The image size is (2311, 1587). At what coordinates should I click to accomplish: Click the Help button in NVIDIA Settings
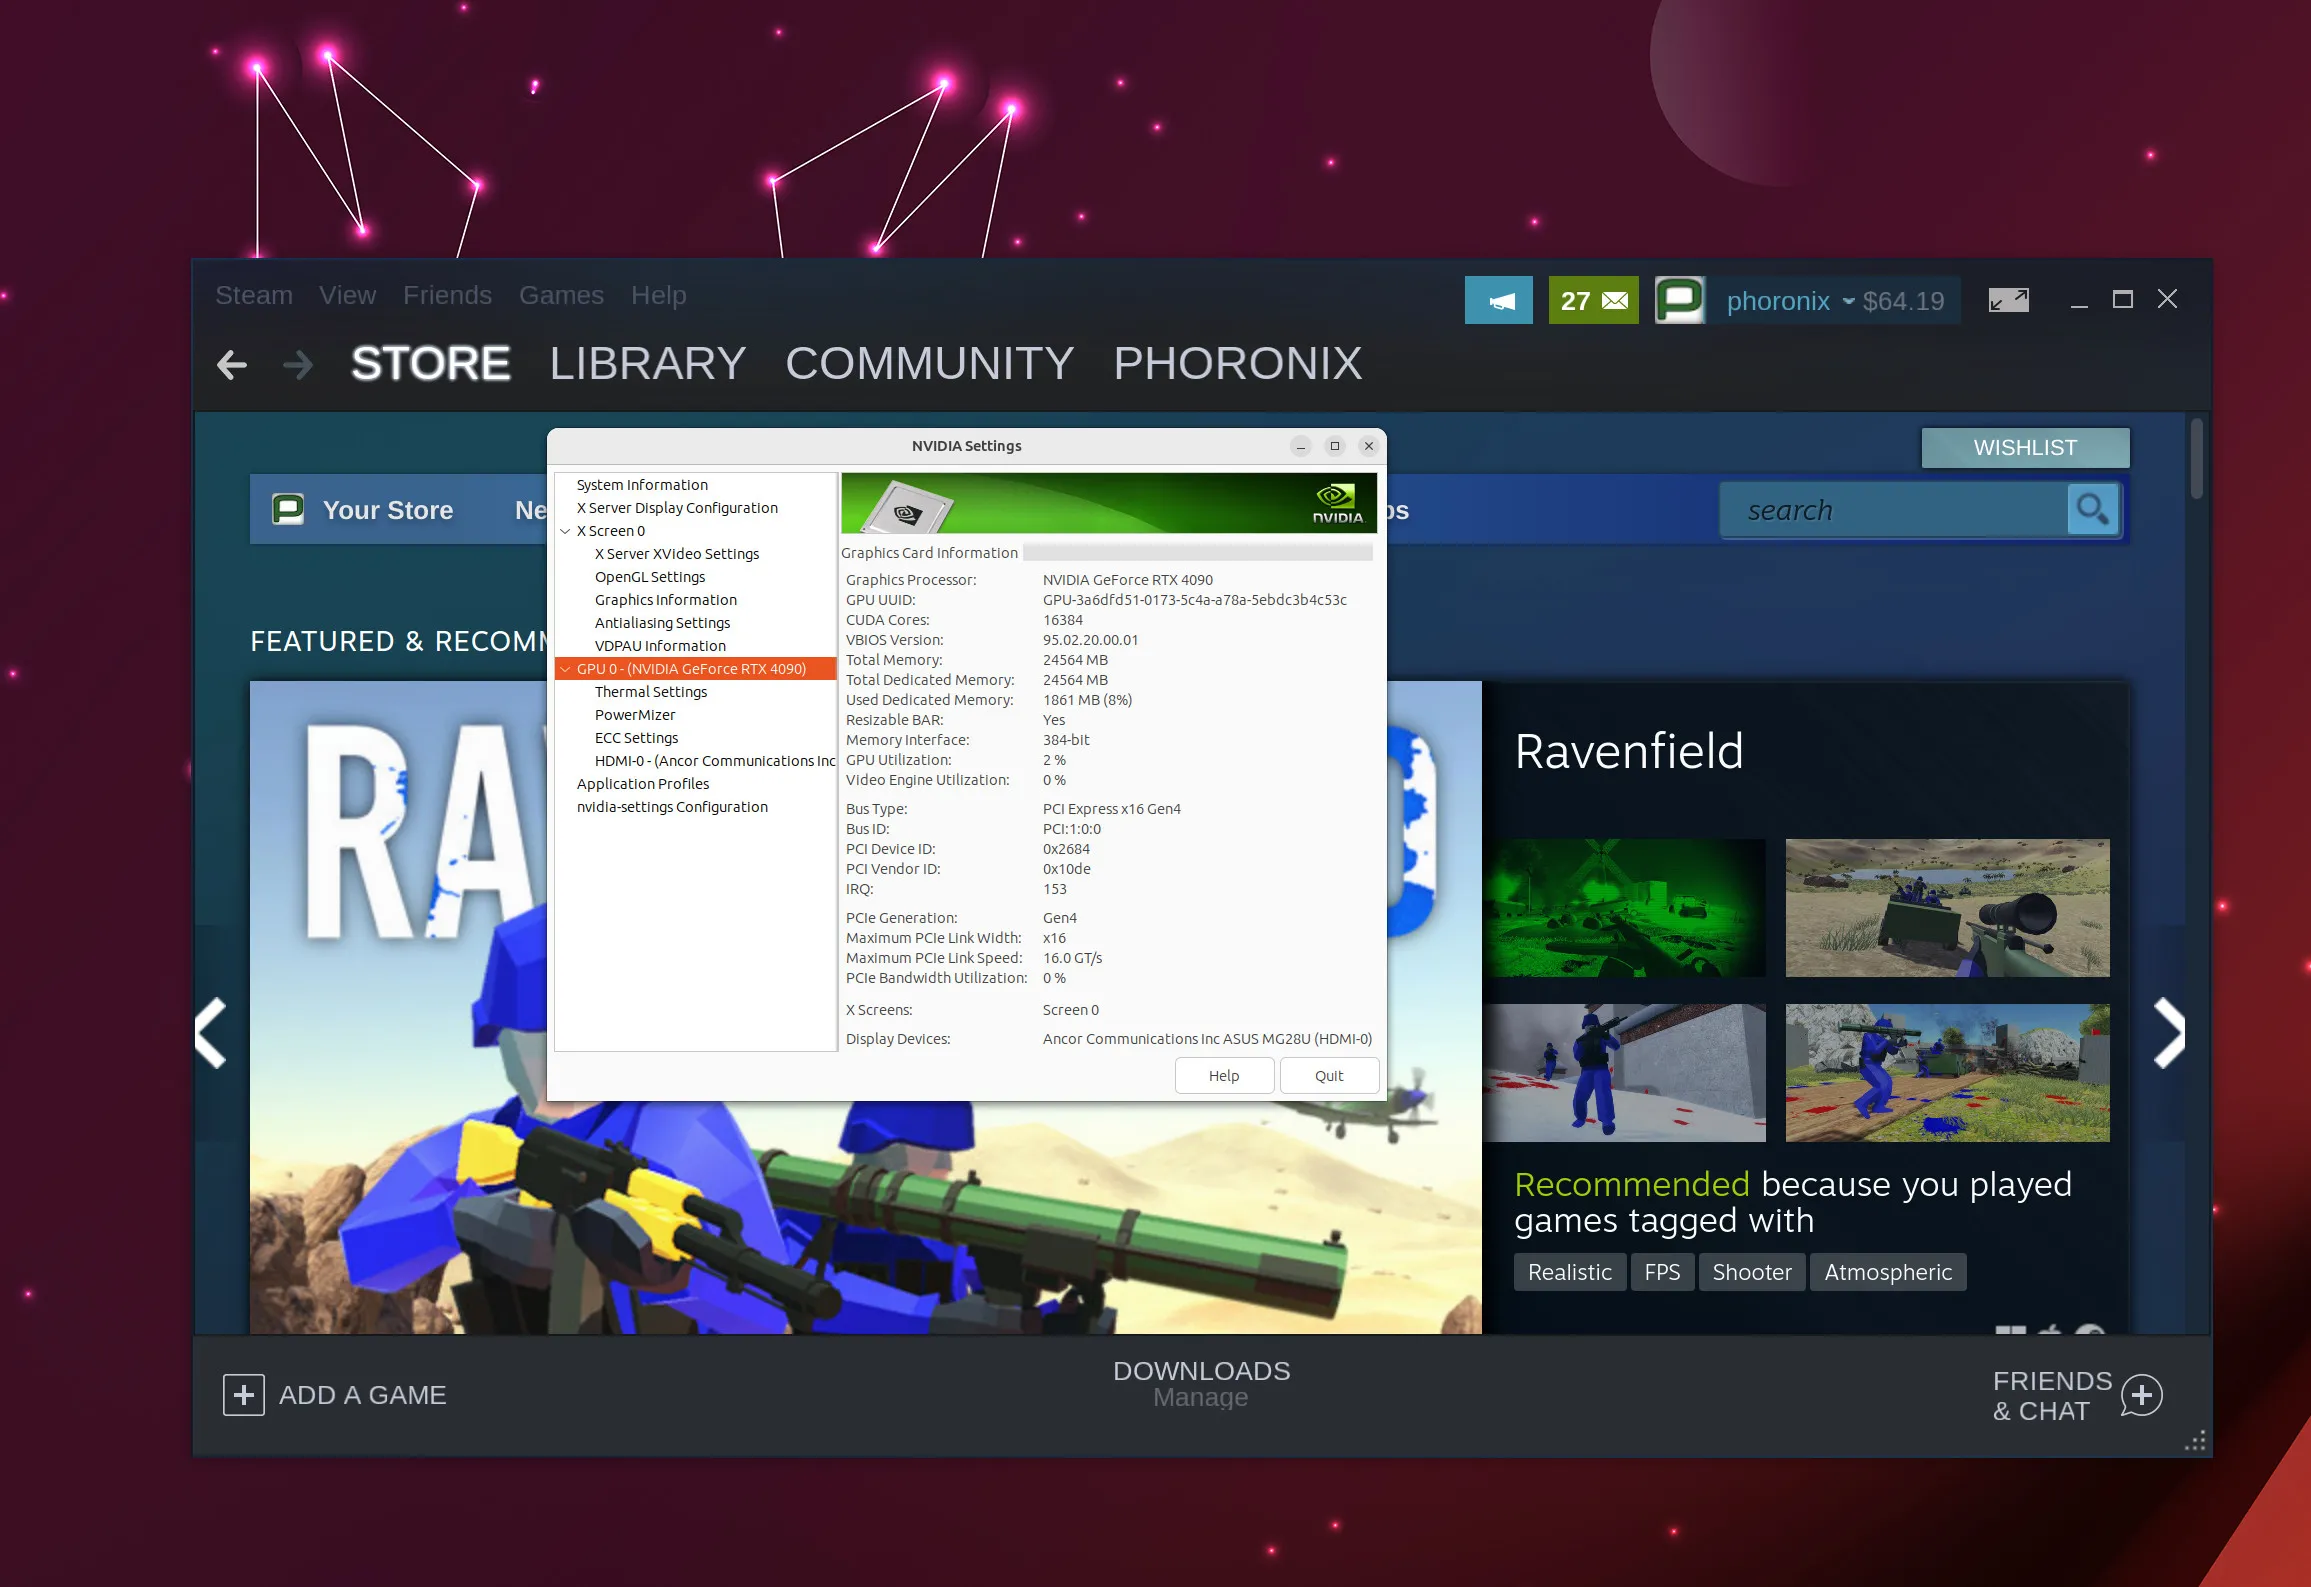coord(1222,1074)
